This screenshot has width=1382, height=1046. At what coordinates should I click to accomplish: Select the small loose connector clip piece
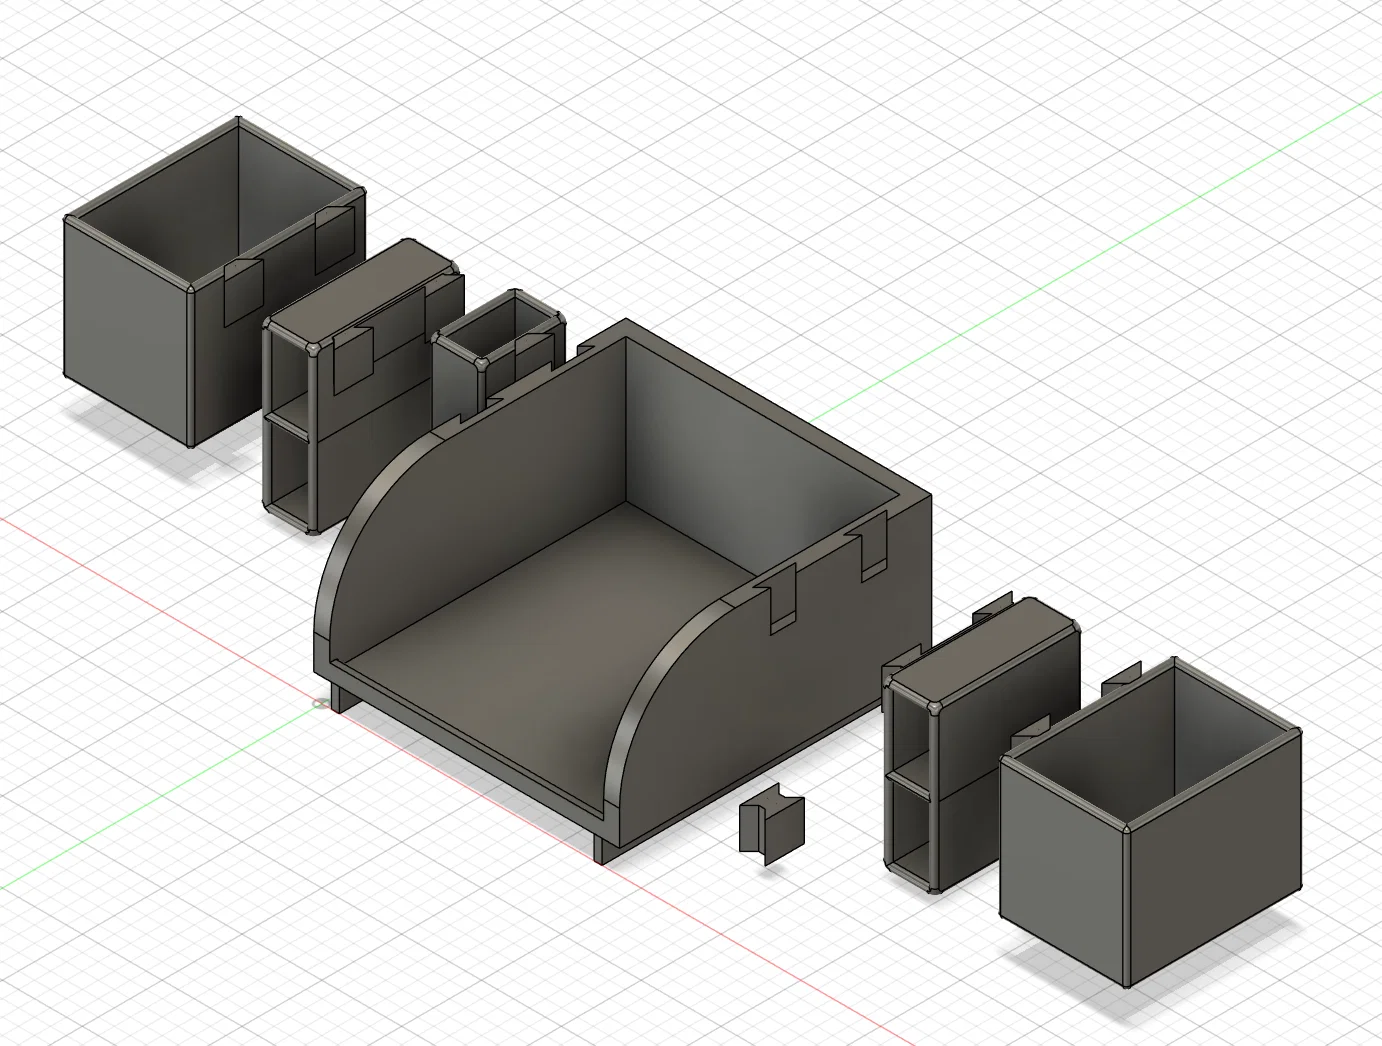pos(771,823)
